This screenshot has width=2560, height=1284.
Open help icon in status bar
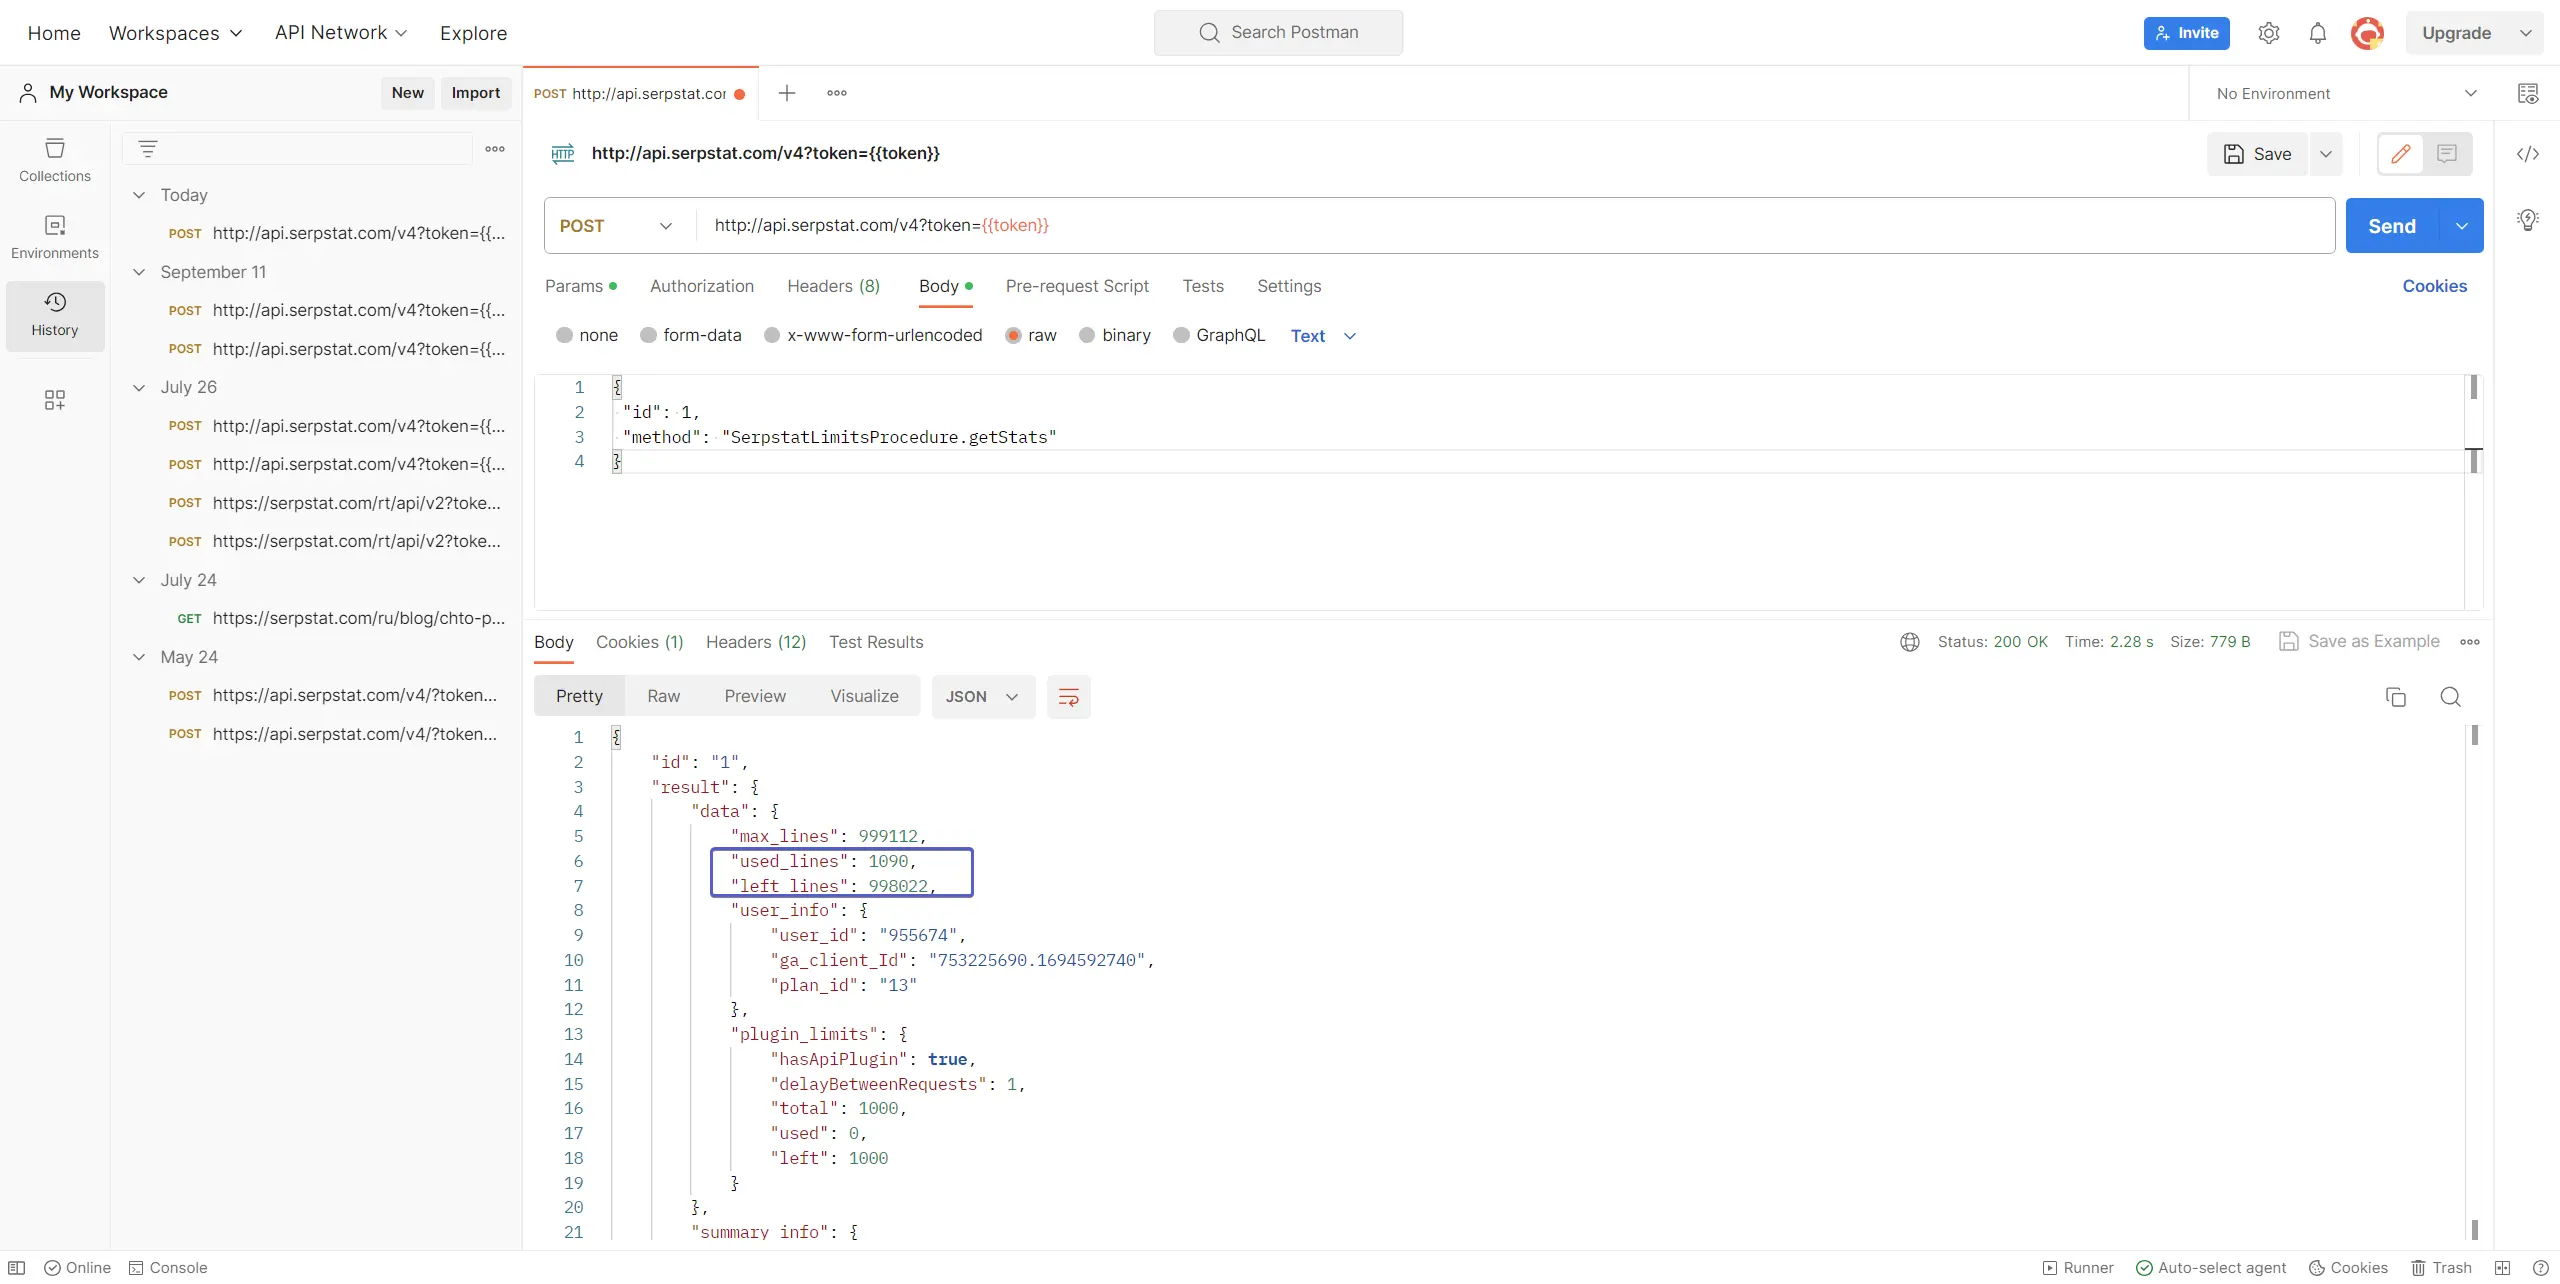point(2541,1268)
